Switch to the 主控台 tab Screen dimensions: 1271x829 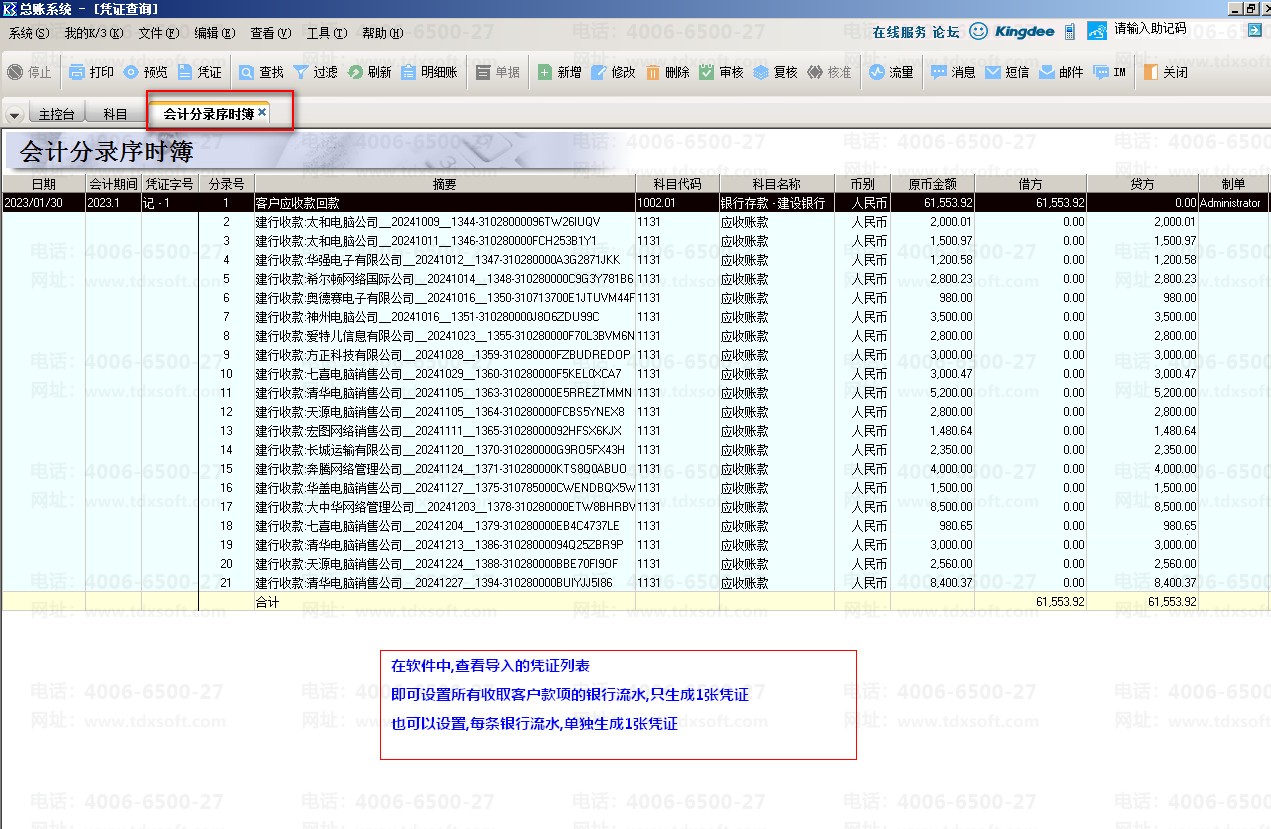tap(56, 114)
